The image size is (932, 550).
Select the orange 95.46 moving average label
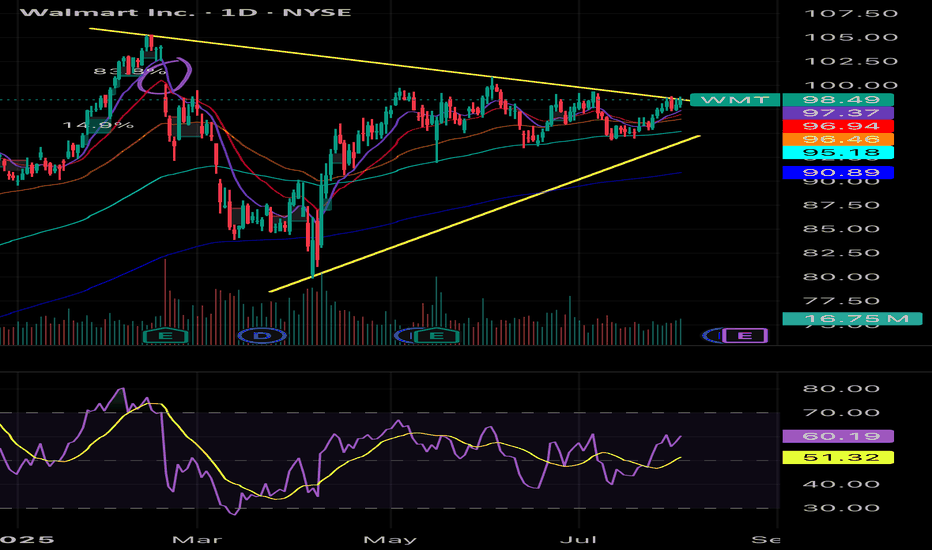838,139
